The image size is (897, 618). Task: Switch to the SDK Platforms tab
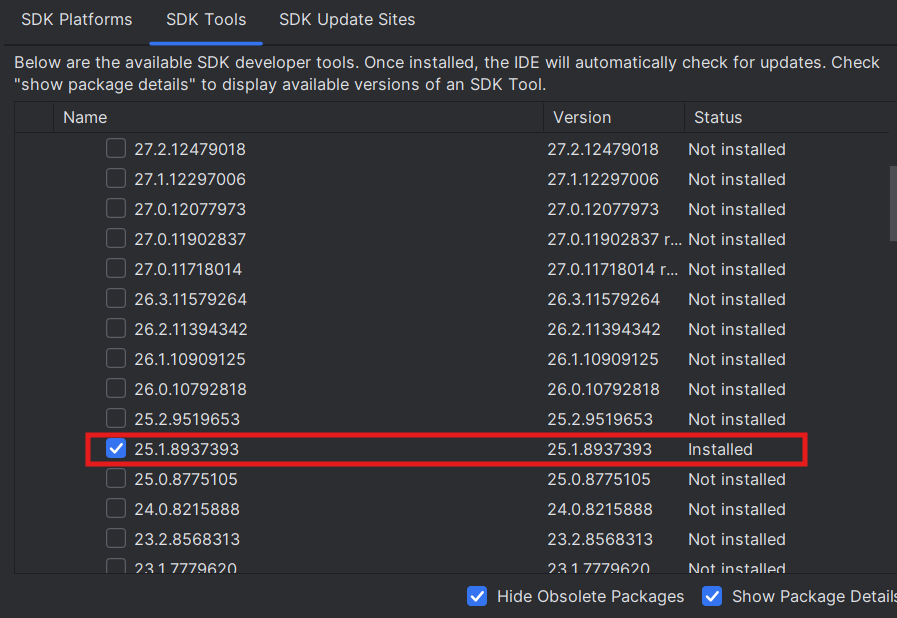[x=76, y=20]
